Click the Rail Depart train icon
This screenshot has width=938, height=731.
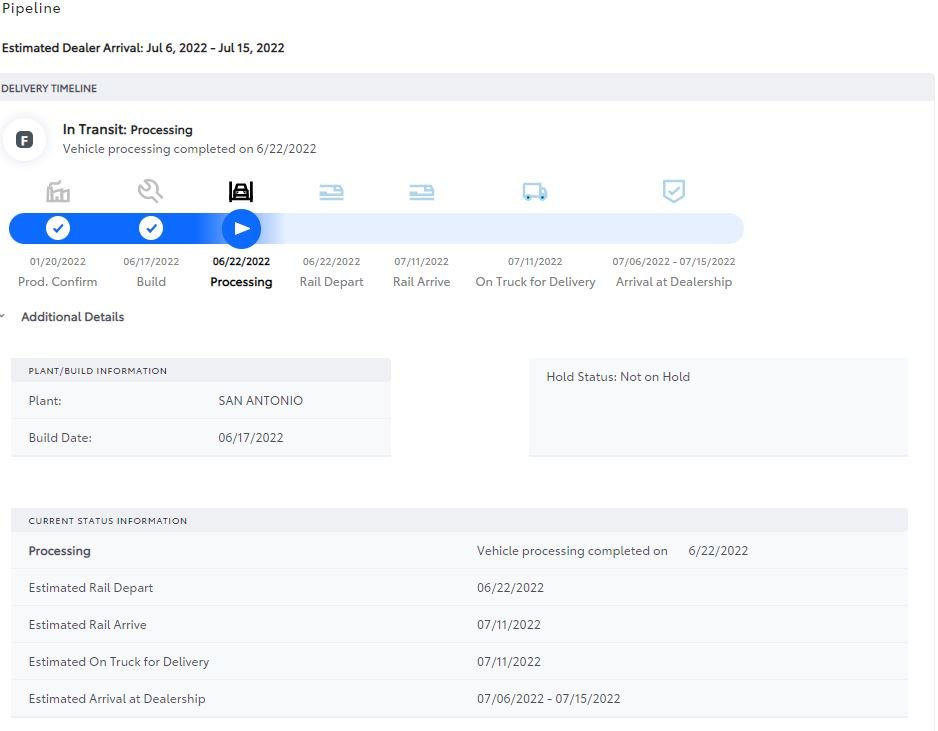pyautogui.click(x=331, y=192)
